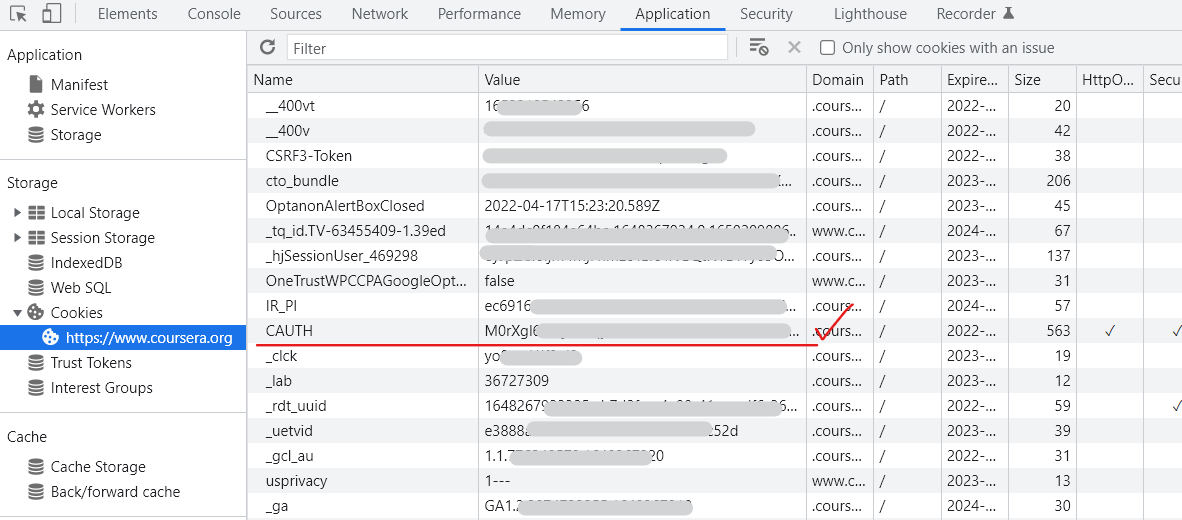Click the Cache Storage database icon
Screen dimensions: 1182x520
(35, 466)
